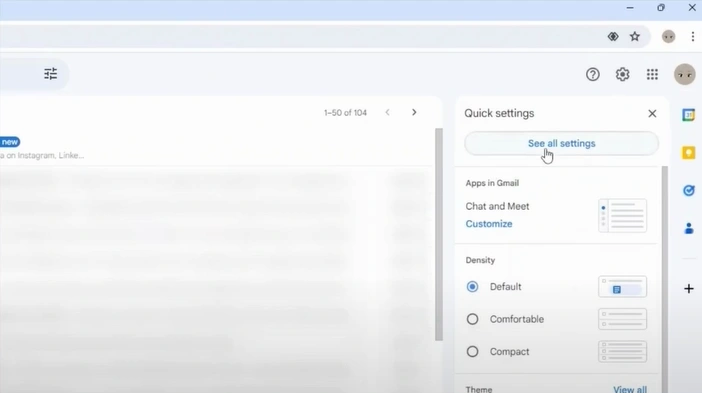Click the Quick settings heading

pos(499,113)
